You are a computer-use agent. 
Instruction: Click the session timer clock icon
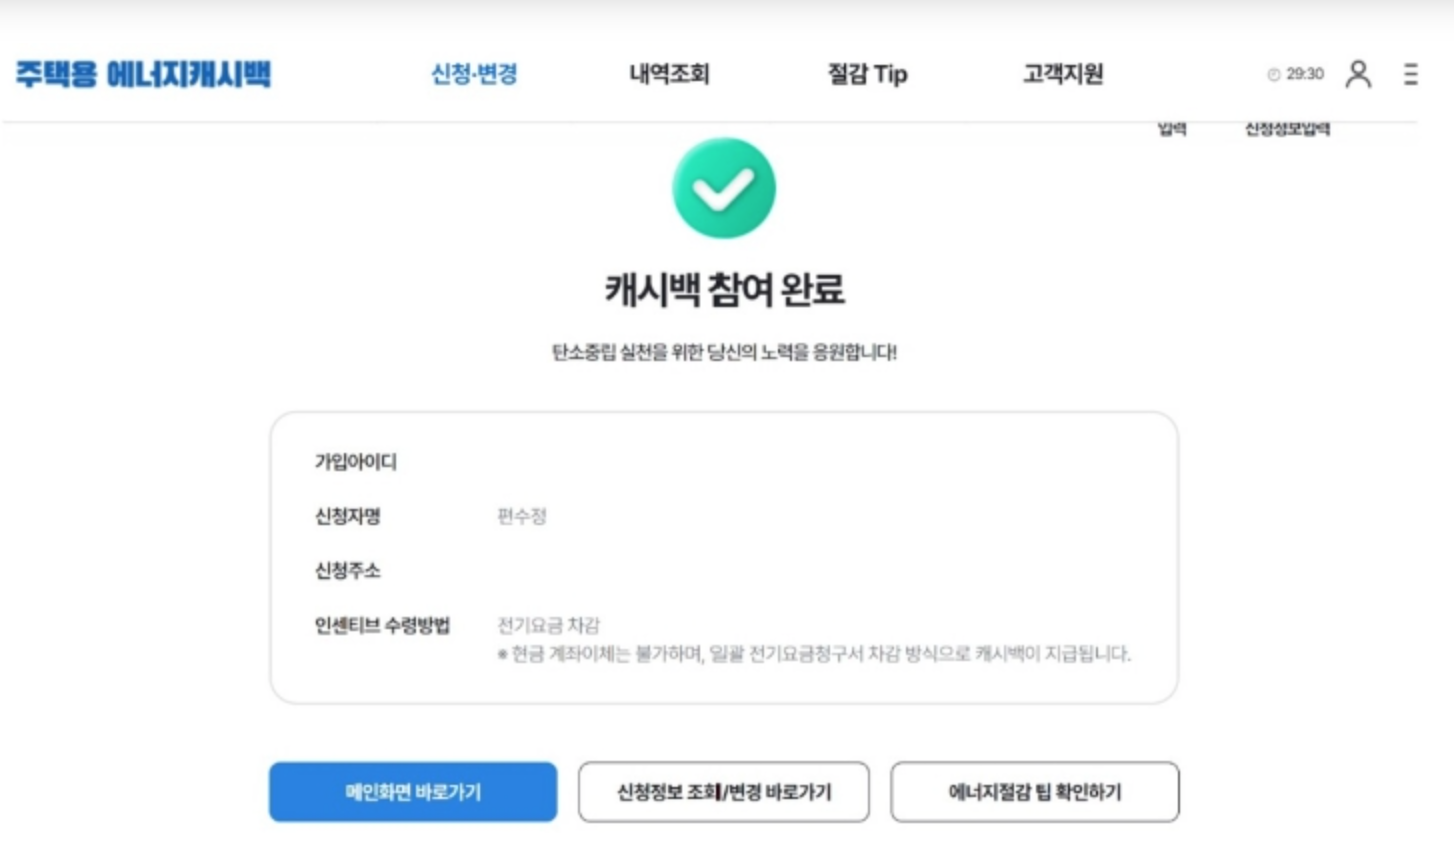[x=1273, y=74]
